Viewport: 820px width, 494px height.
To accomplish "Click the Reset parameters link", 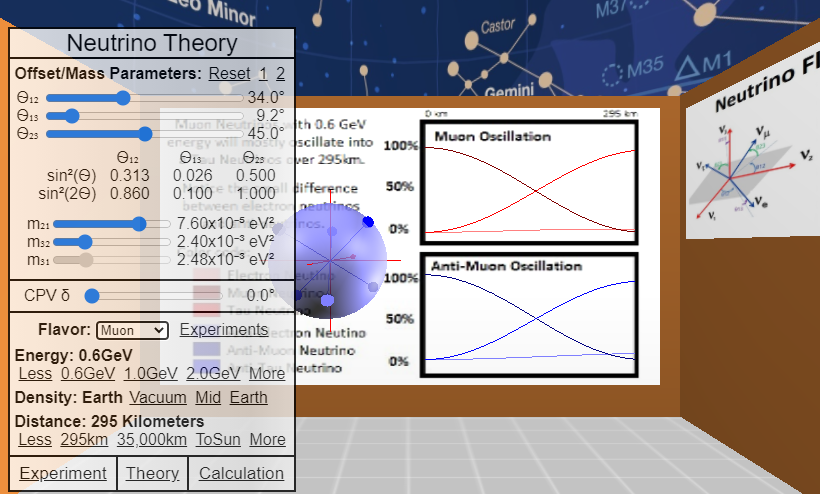I will click(x=230, y=74).
